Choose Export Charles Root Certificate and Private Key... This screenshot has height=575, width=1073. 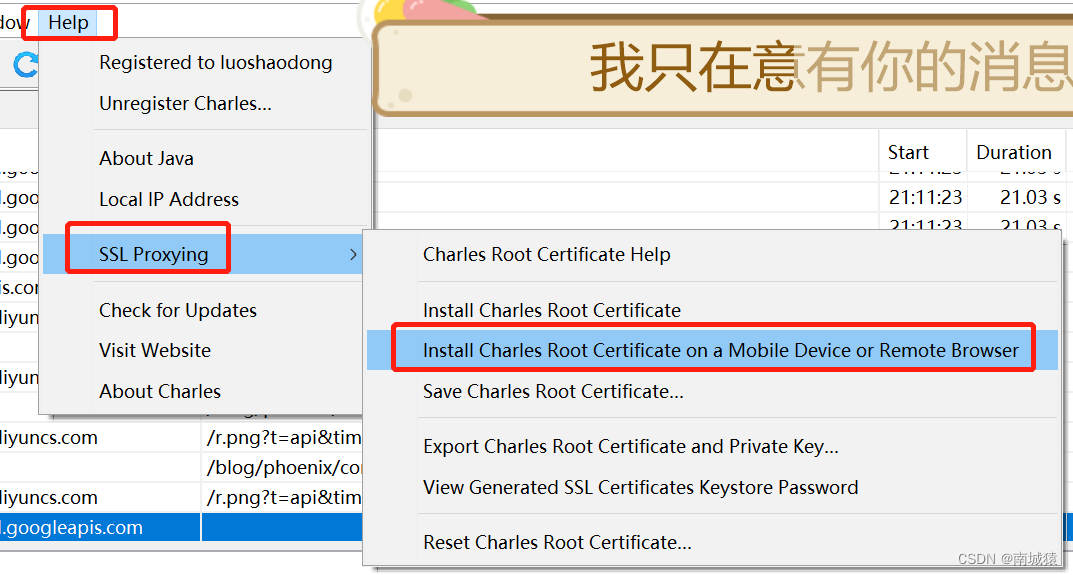(630, 446)
